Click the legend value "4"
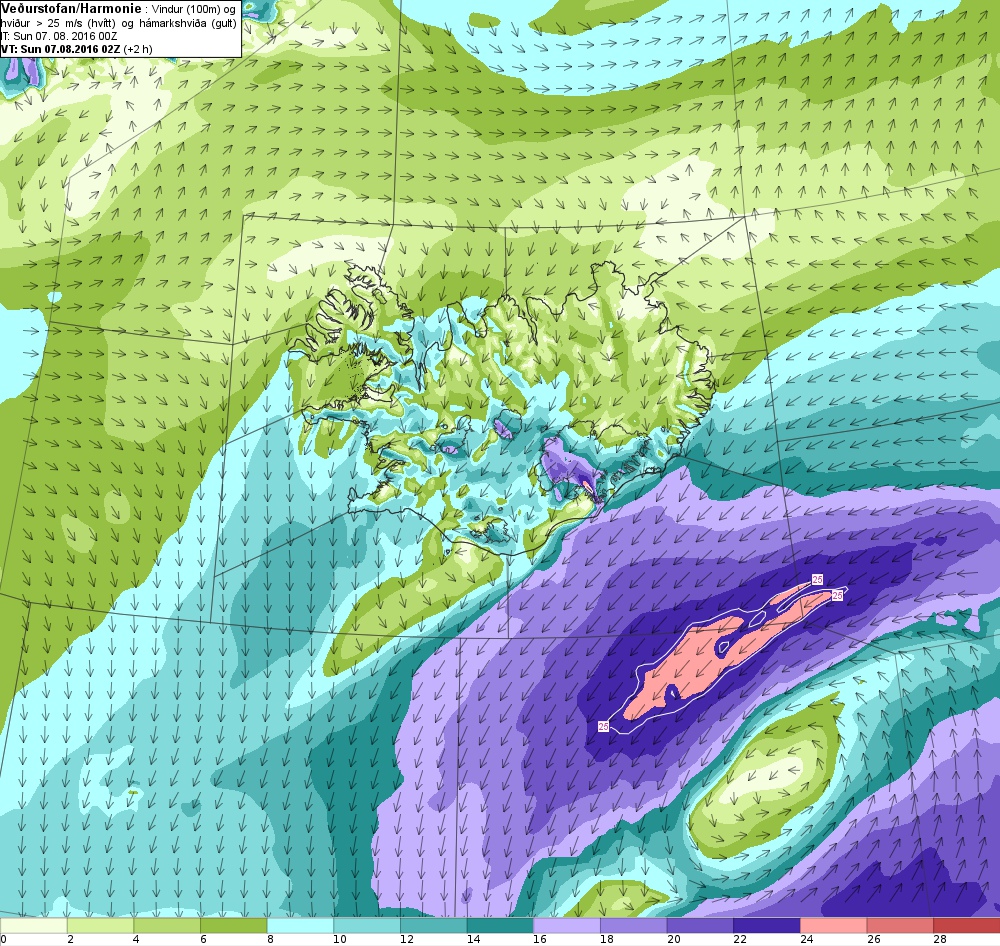 click(x=137, y=939)
